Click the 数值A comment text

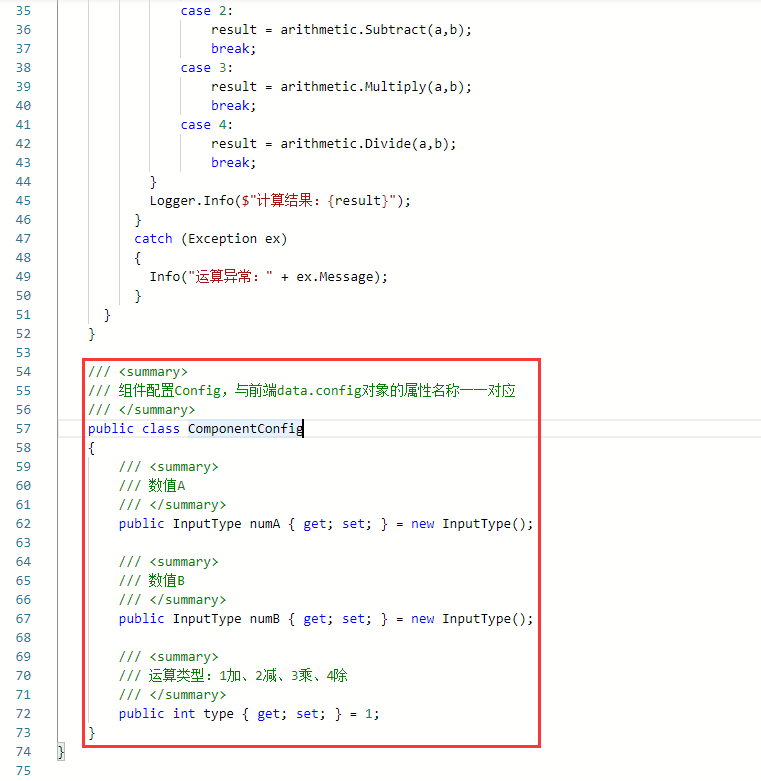167,486
